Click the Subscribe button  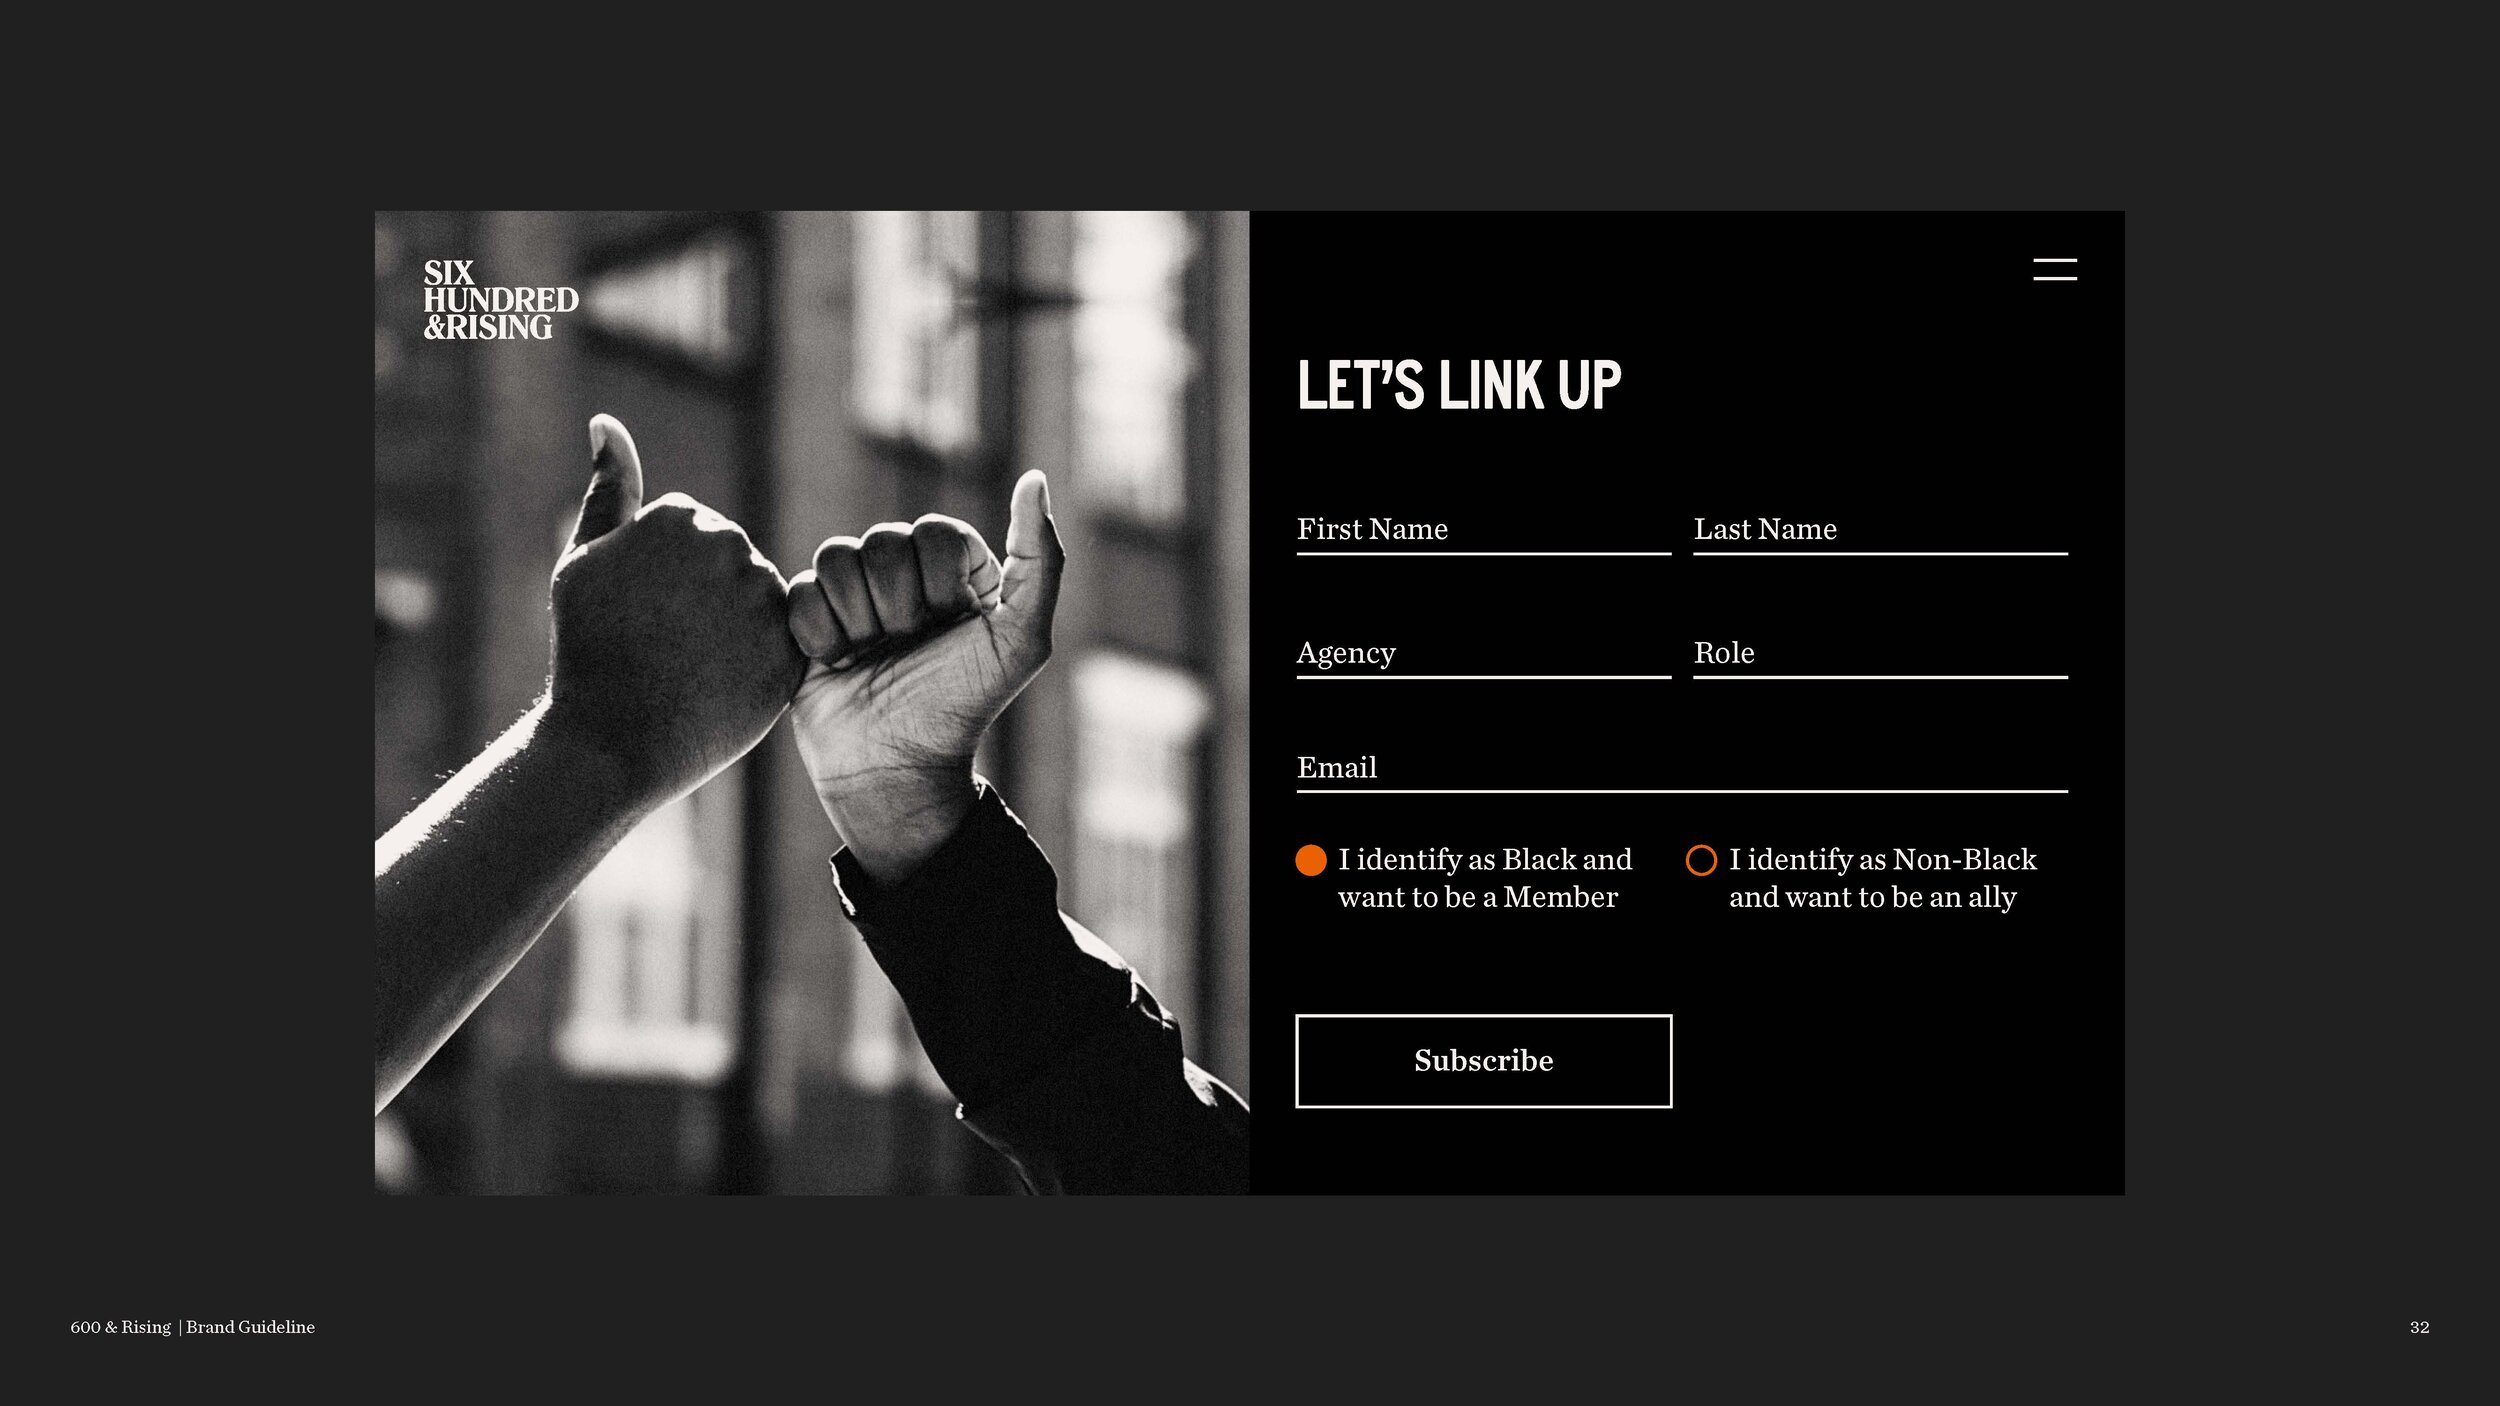pyautogui.click(x=1483, y=1061)
